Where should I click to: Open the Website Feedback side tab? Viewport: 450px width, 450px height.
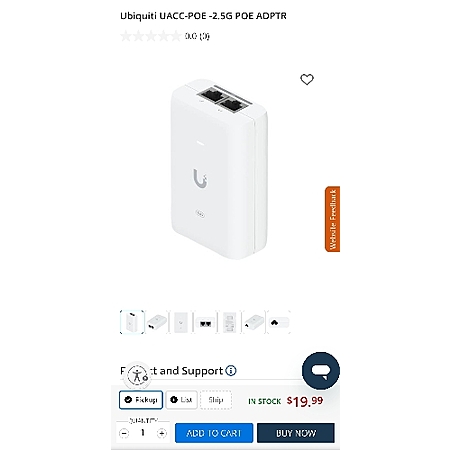(x=332, y=219)
